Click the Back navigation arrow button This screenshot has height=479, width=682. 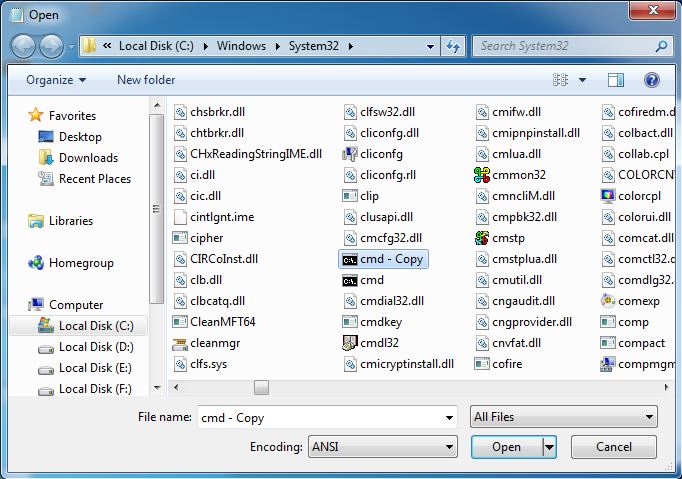pyautogui.click(x=23, y=46)
